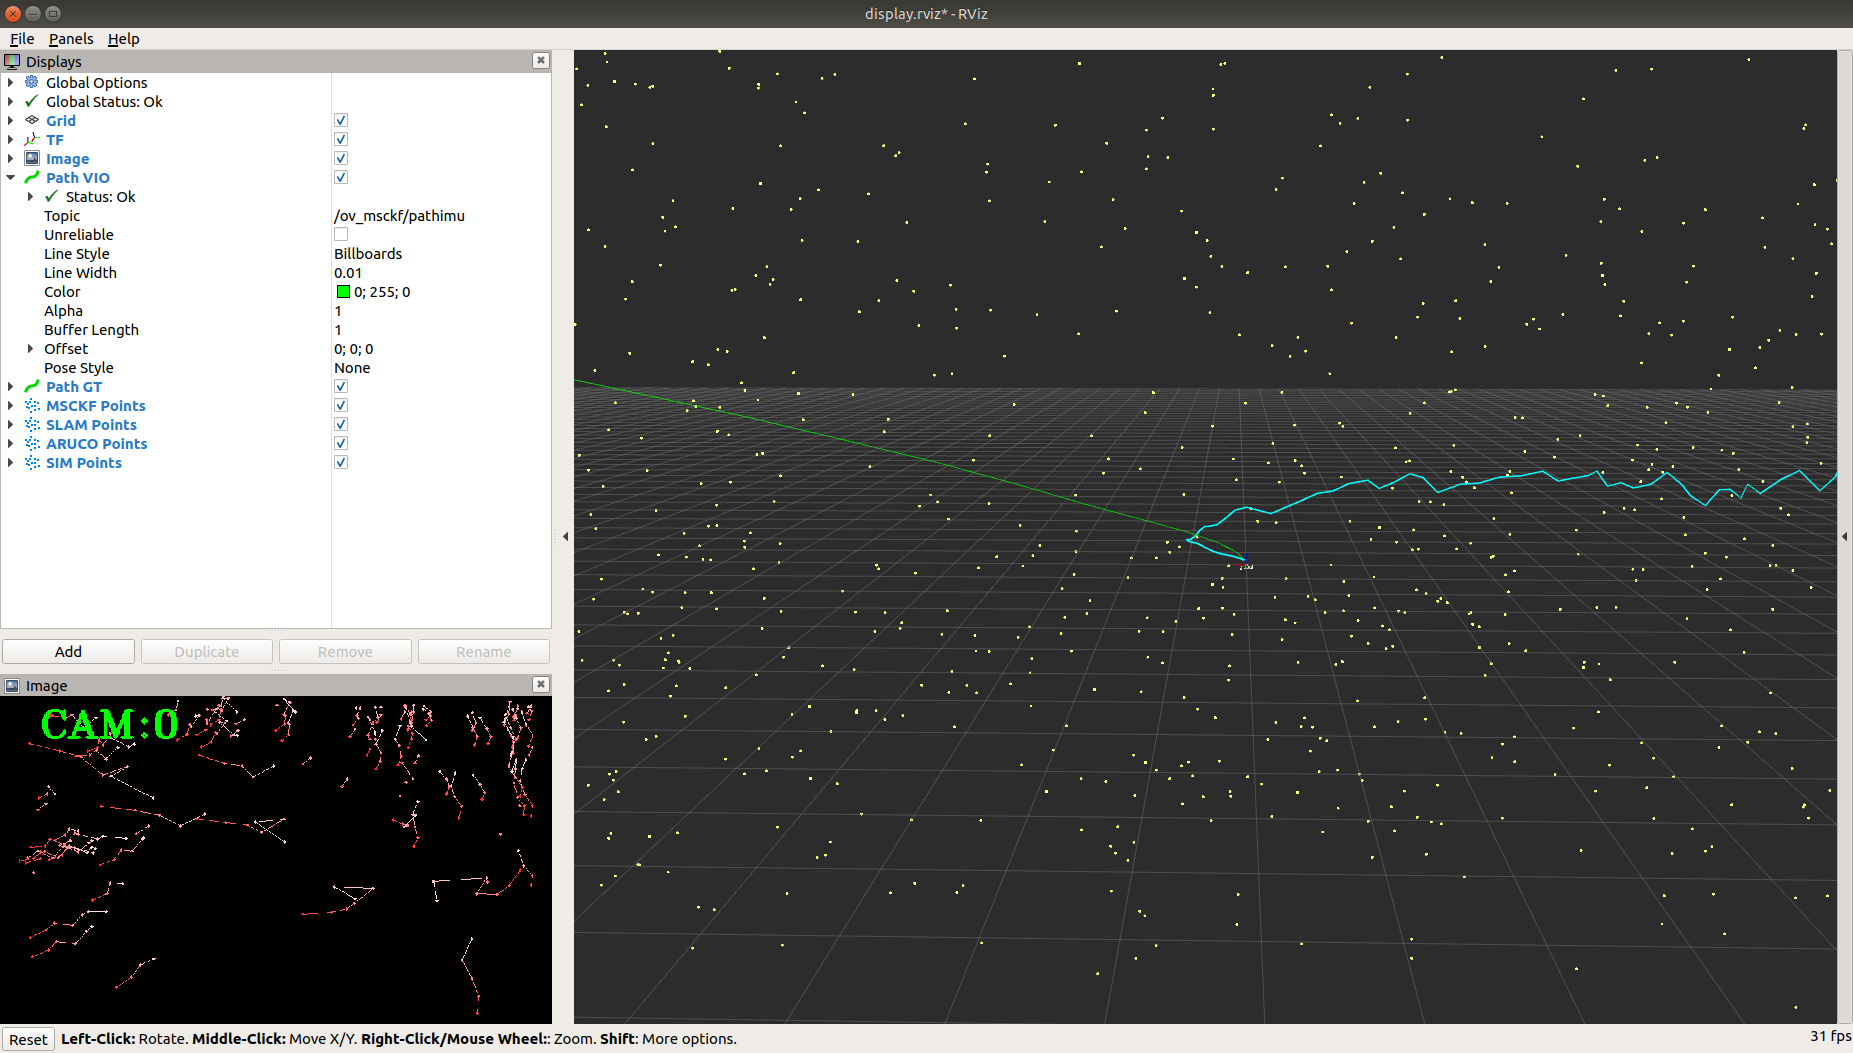Image resolution: width=1853 pixels, height=1053 pixels.
Task: Enable the Unreliable option
Action: 340,234
